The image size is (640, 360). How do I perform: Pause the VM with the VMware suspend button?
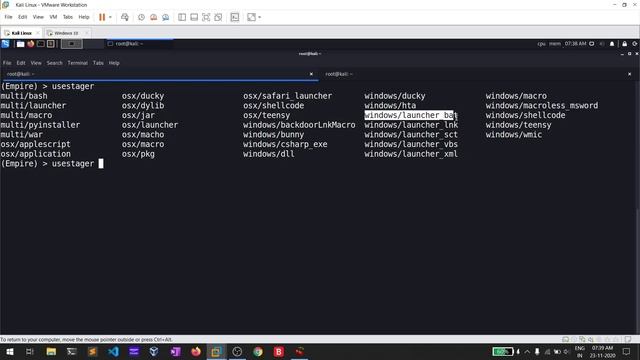pyautogui.click(x=102, y=17)
